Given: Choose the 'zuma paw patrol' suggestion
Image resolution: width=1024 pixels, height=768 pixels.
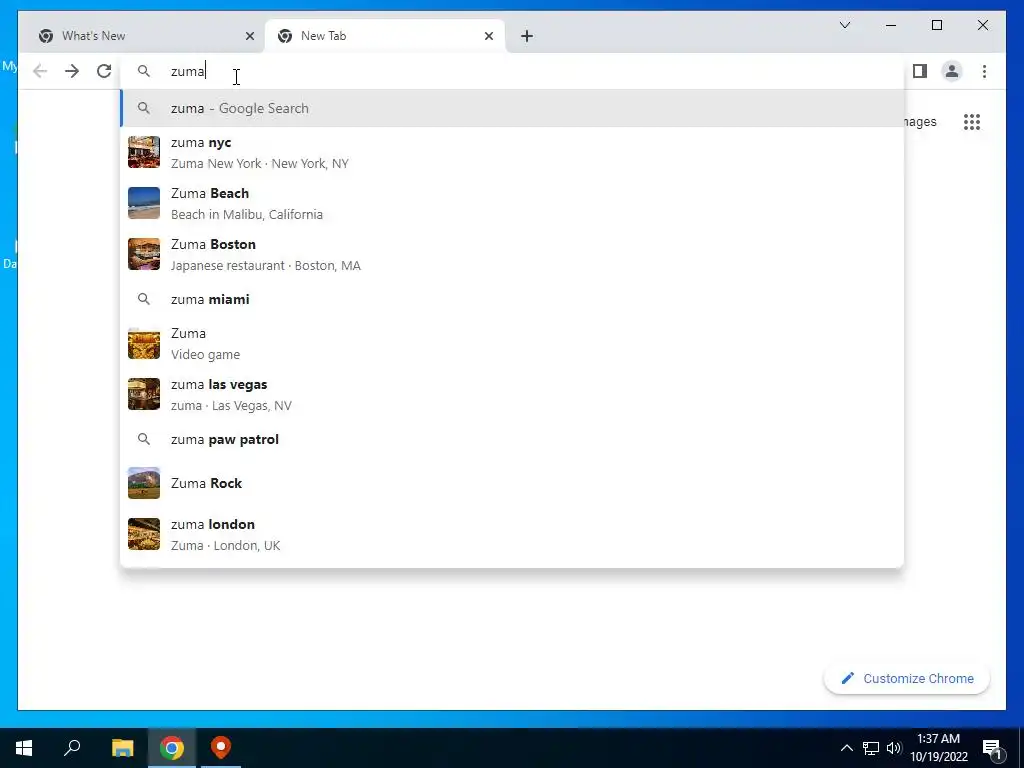Looking at the screenshot, I should coord(512,439).
